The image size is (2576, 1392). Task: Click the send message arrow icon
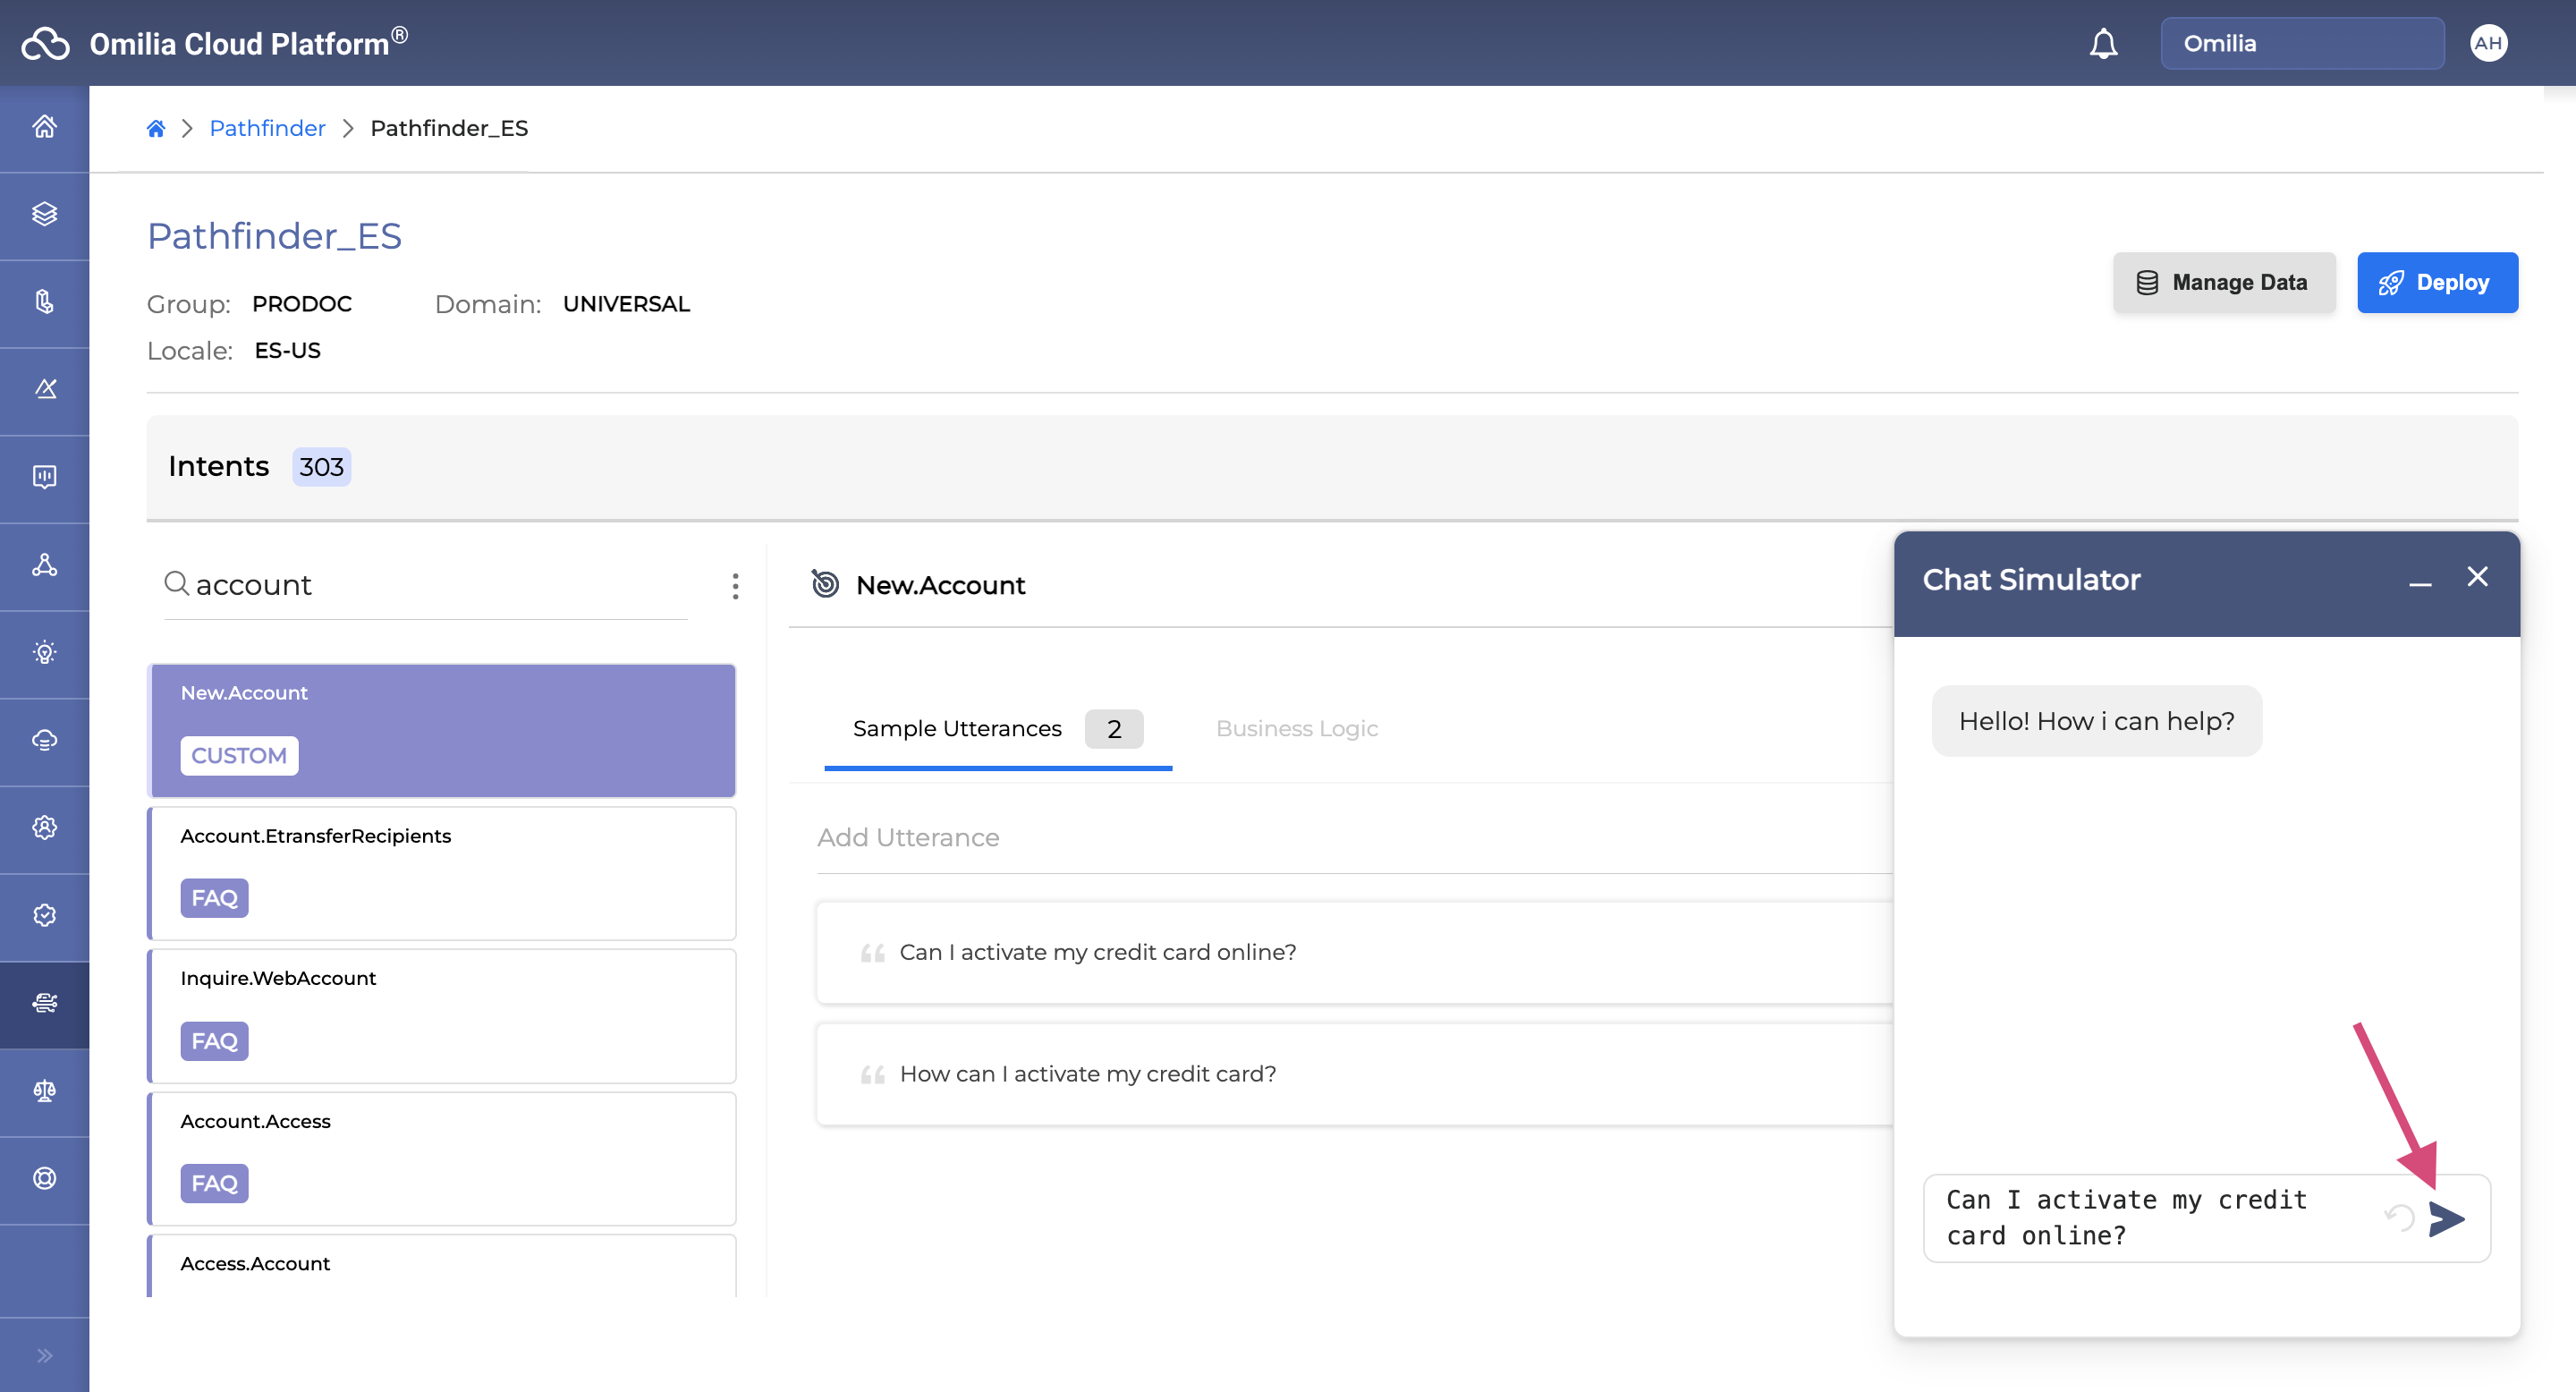[2445, 1218]
